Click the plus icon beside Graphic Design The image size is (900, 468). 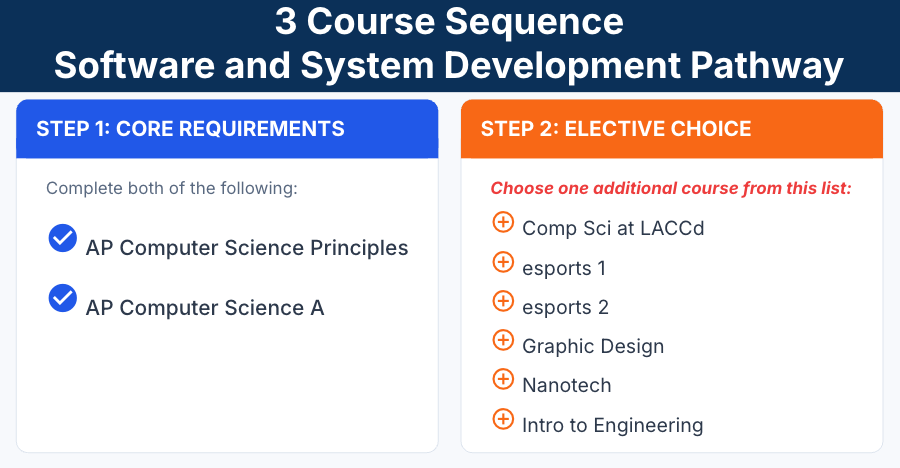point(503,340)
